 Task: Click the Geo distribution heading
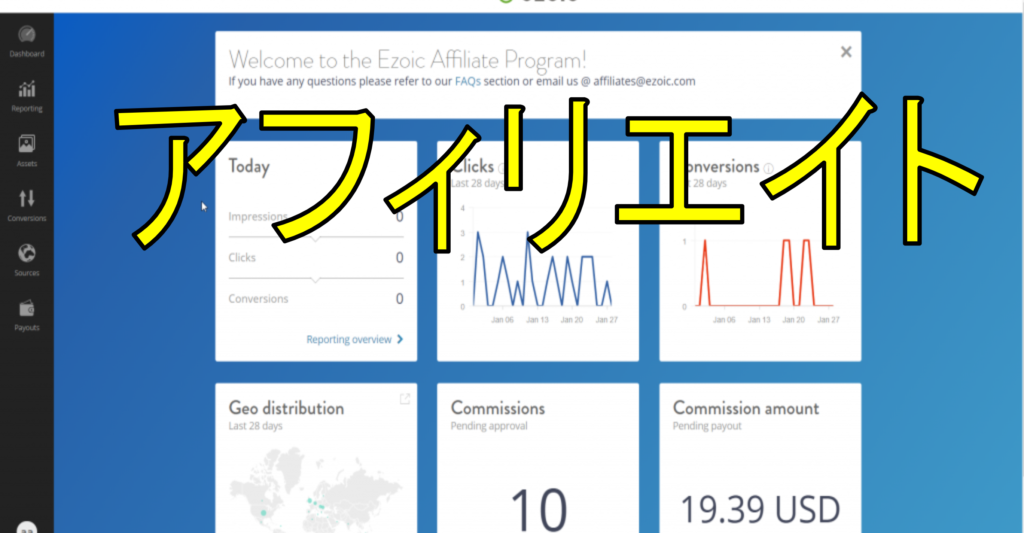(x=286, y=408)
